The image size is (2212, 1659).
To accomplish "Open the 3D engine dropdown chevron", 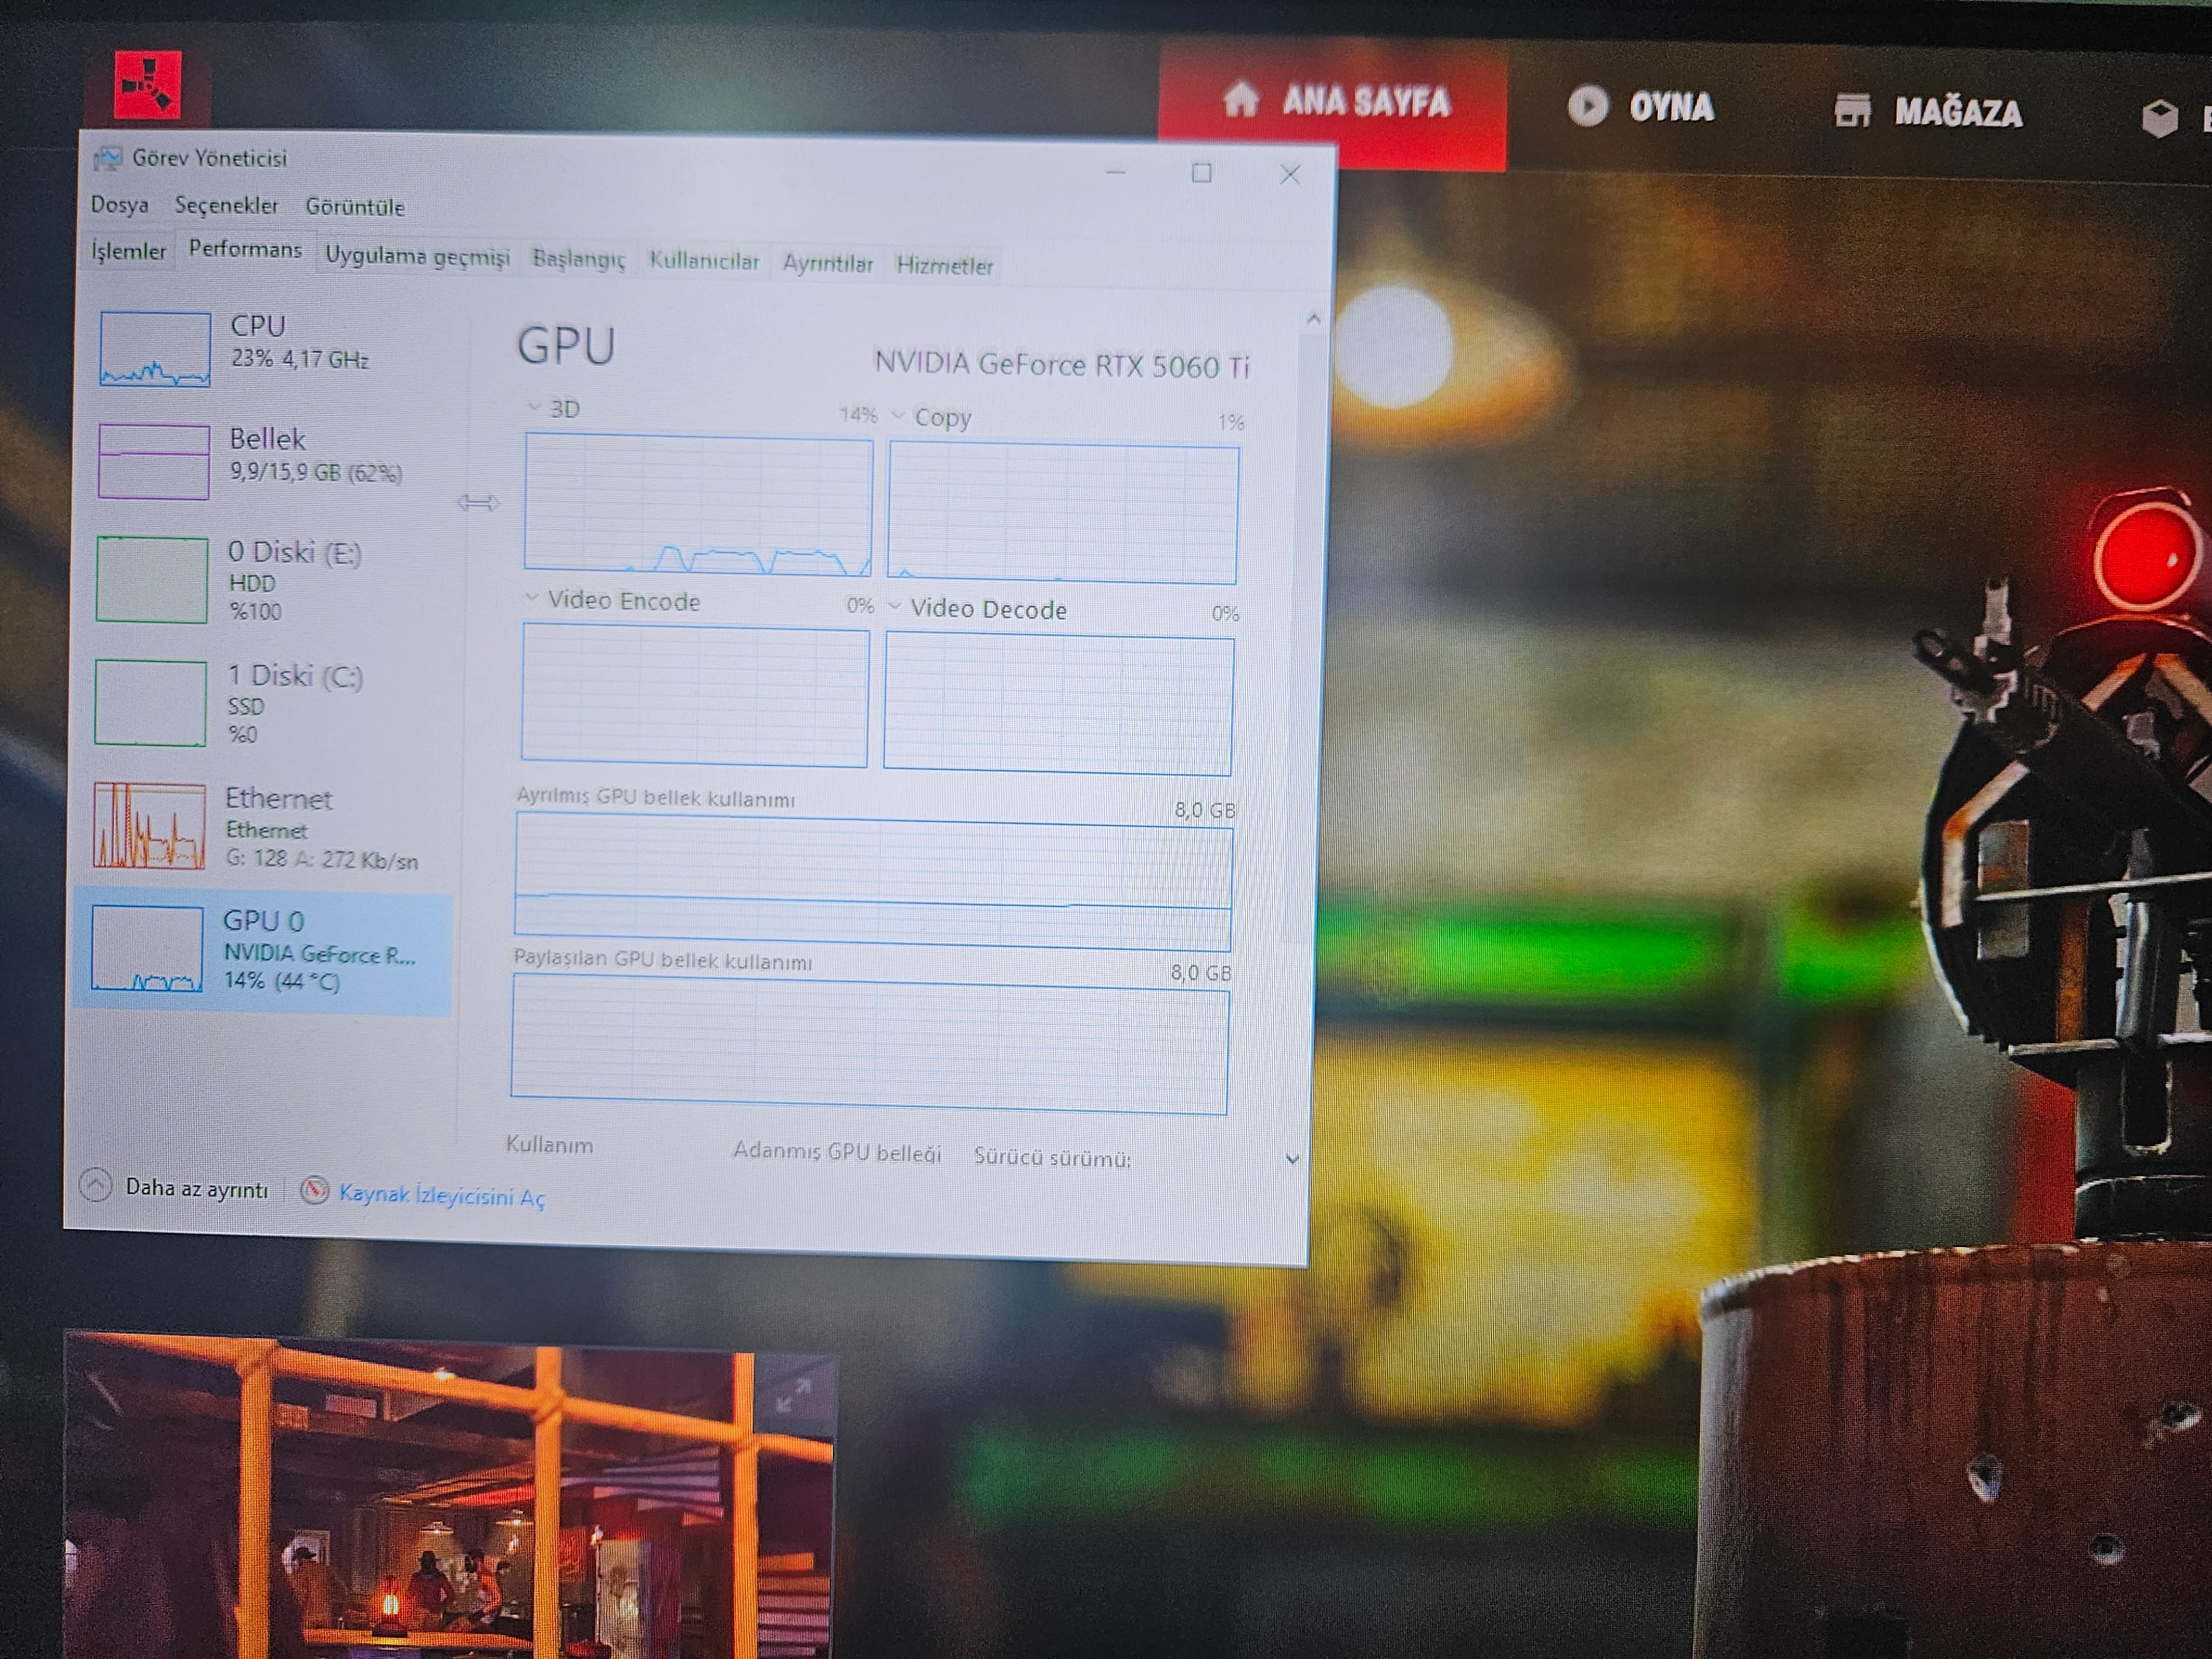I will click(534, 407).
